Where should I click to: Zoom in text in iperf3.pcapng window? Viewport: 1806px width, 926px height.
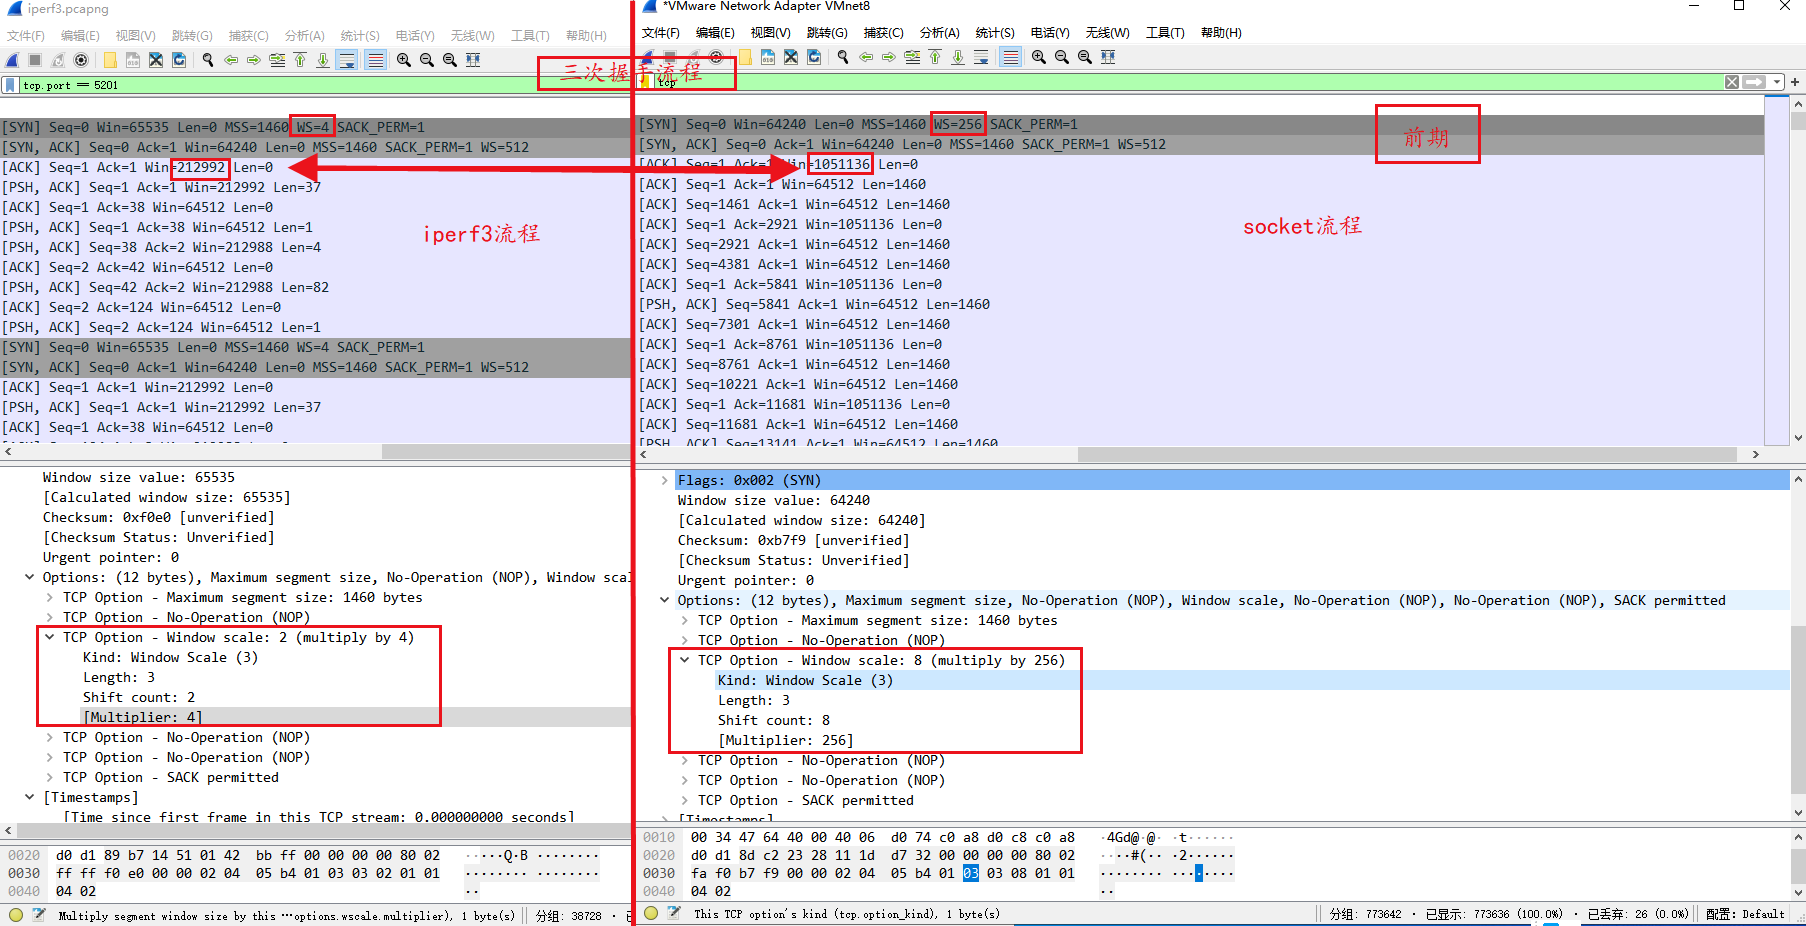coord(404,60)
